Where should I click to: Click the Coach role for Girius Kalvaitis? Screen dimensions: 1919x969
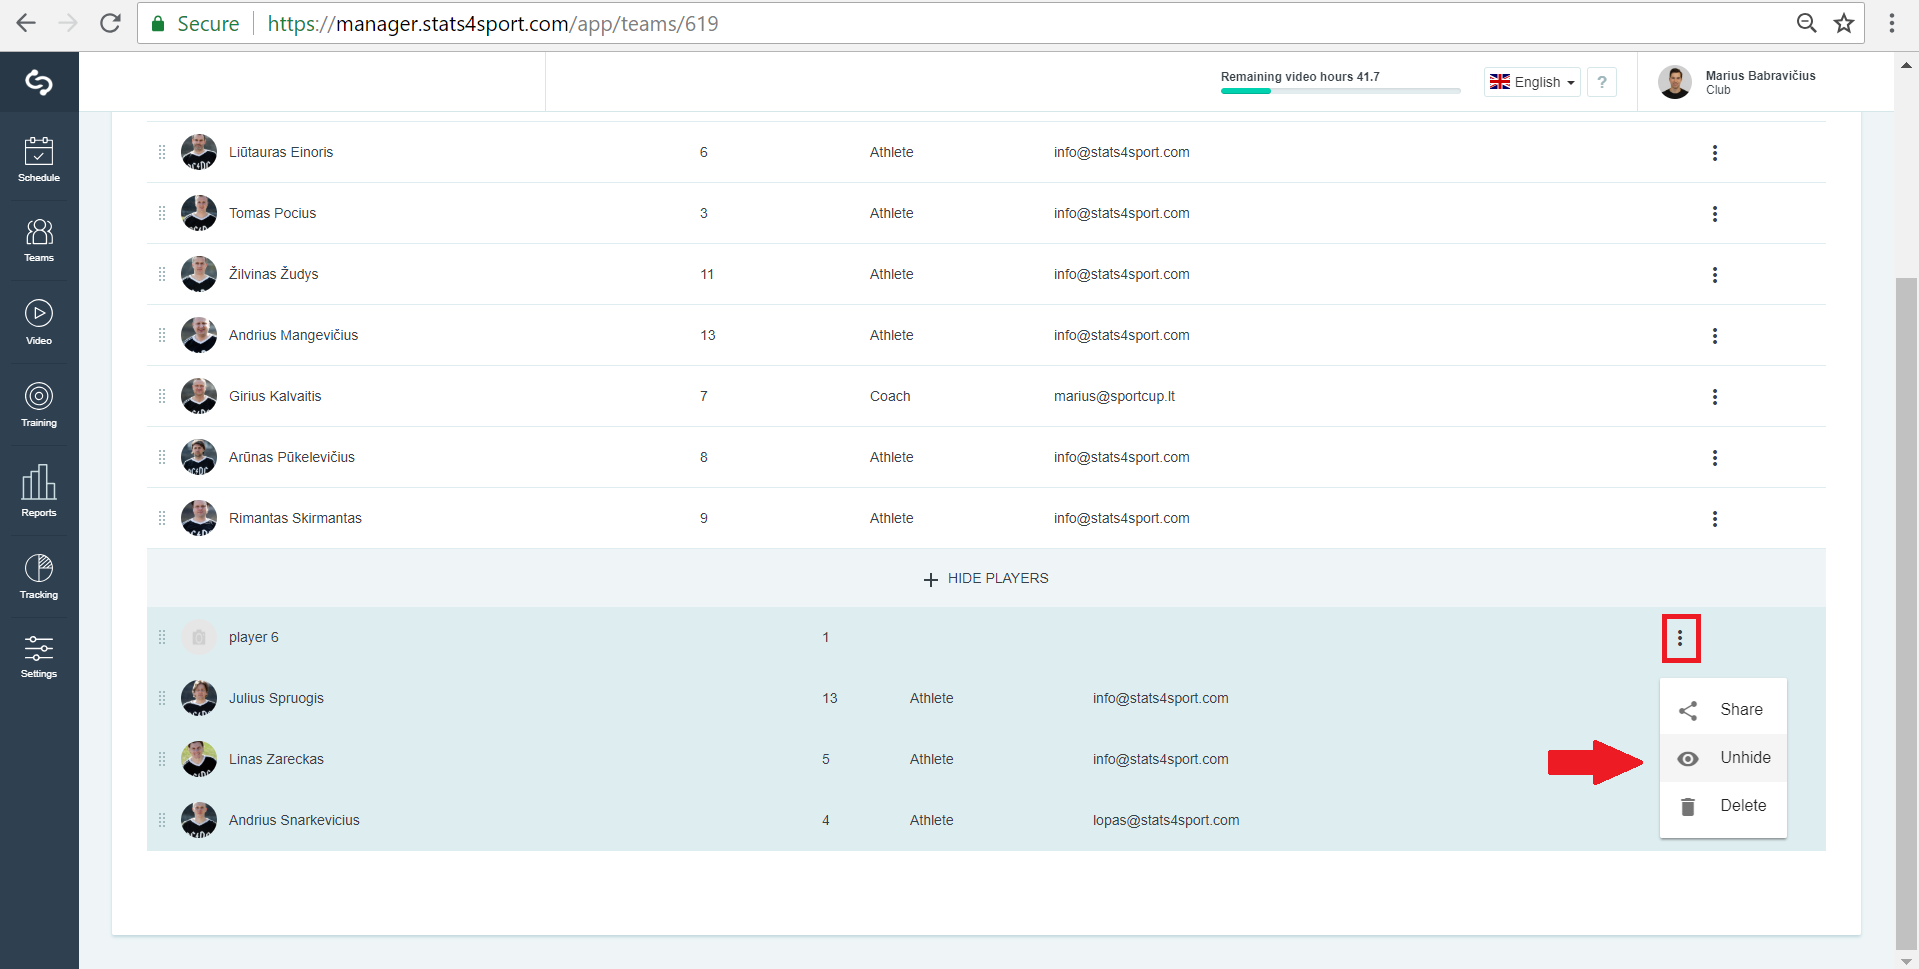890,396
